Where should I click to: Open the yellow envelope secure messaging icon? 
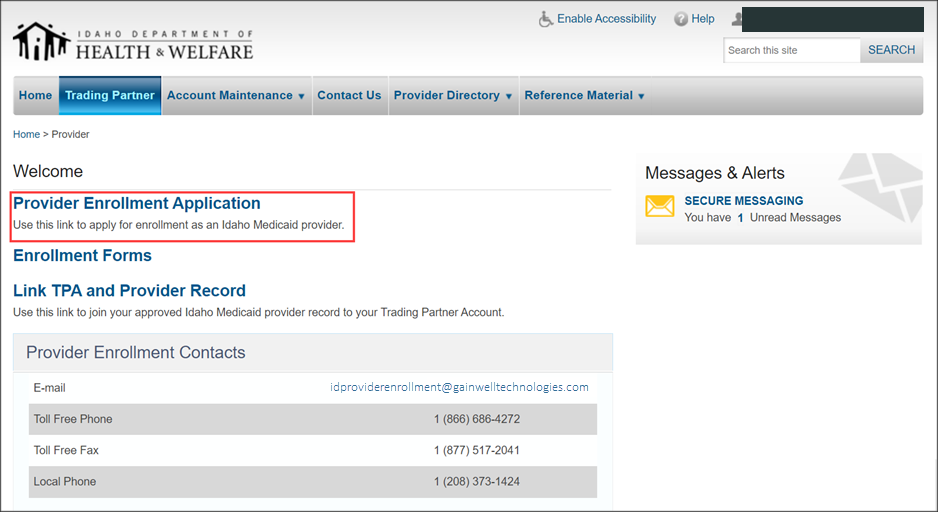660,206
